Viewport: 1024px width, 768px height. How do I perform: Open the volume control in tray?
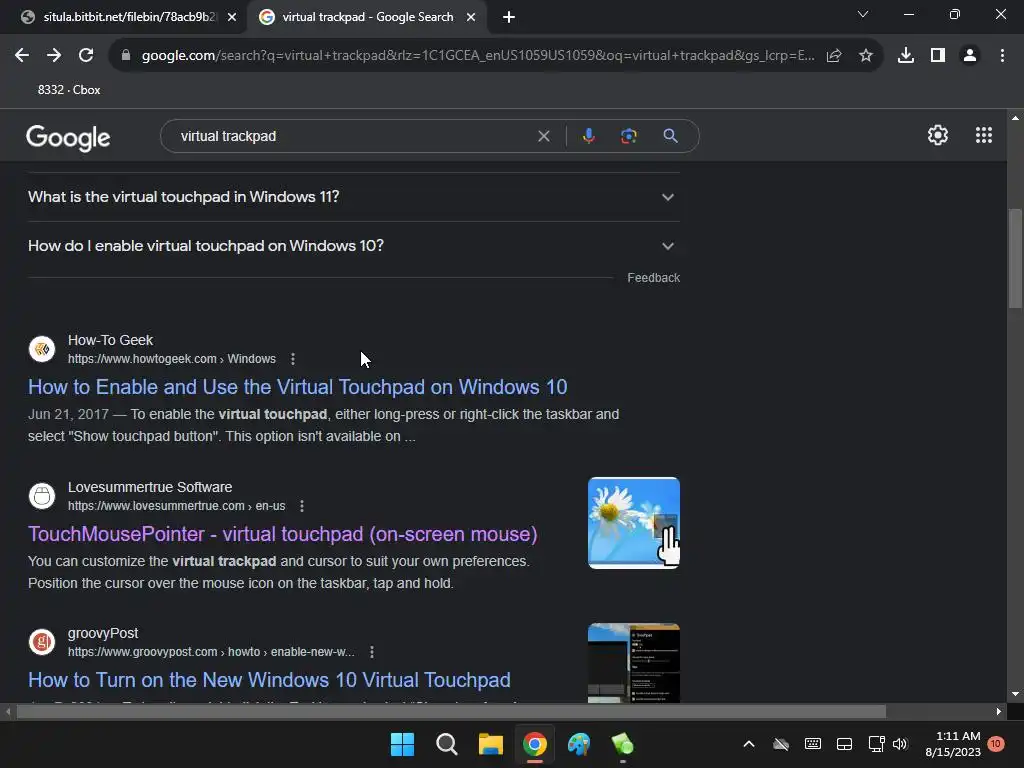(x=900, y=744)
